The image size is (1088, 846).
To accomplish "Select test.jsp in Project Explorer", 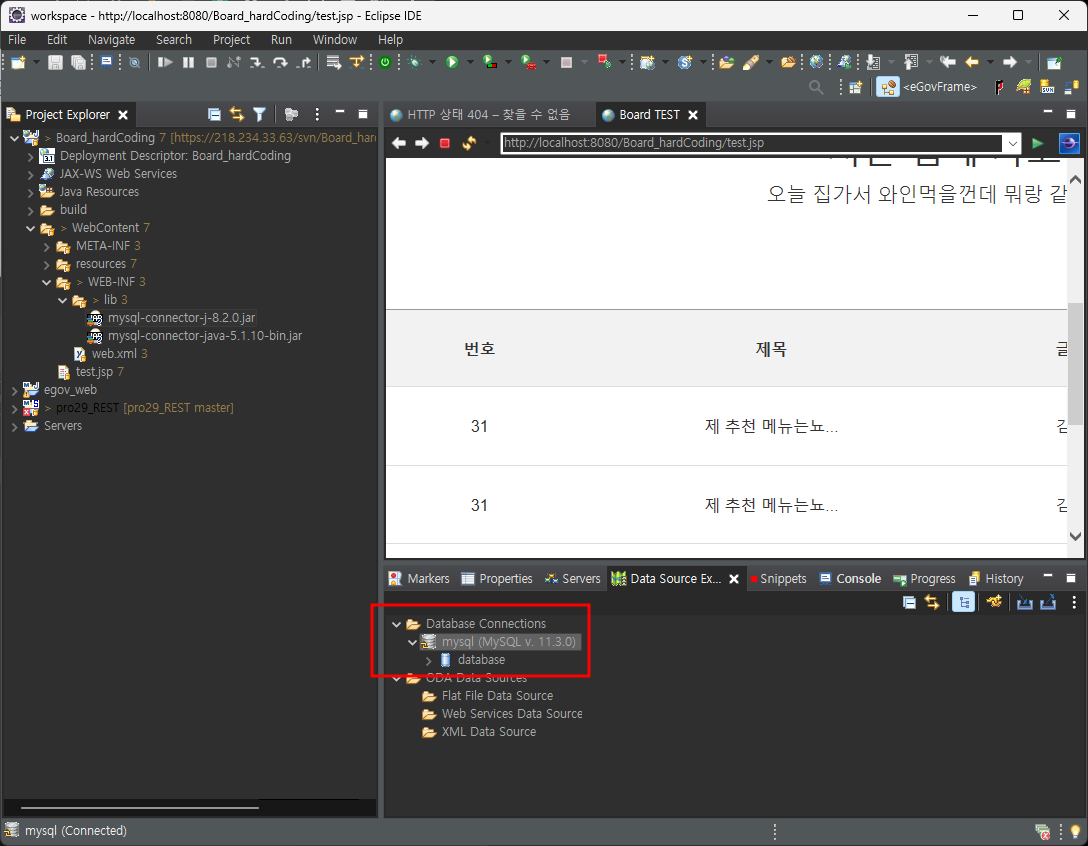I will [x=94, y=372].
